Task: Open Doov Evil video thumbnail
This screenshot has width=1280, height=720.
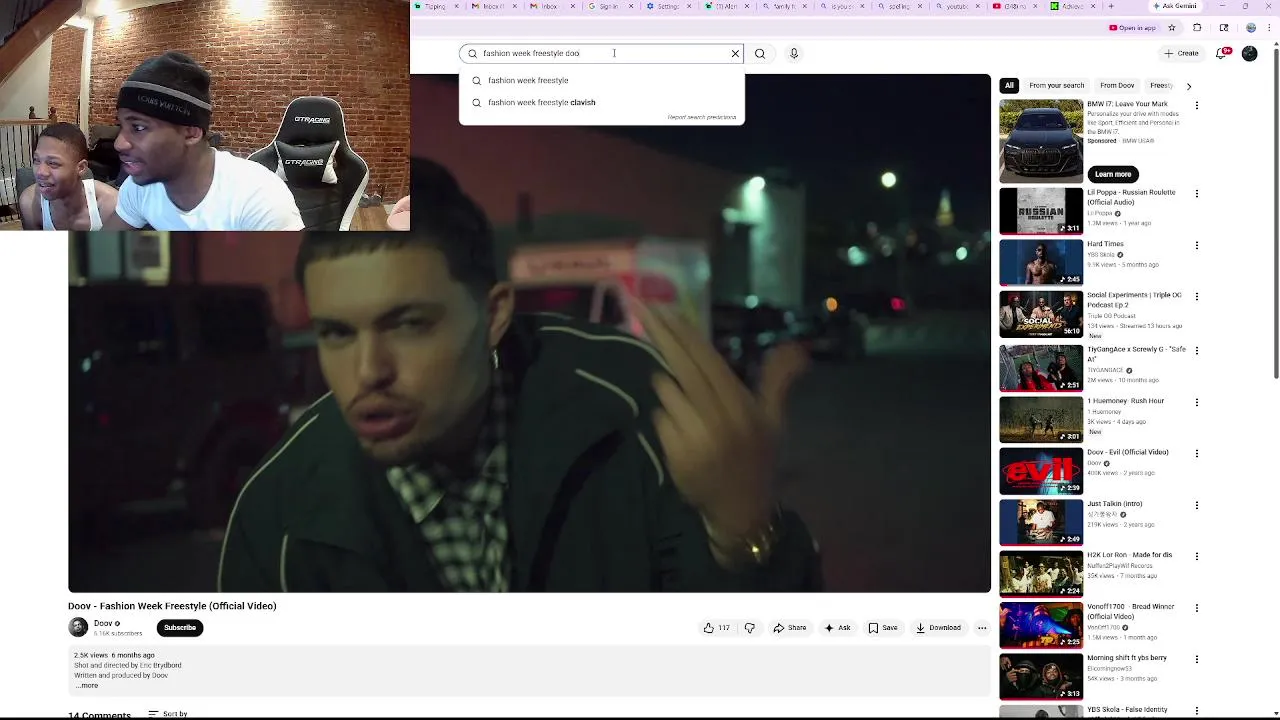Action: click(x=1041, y=471)
